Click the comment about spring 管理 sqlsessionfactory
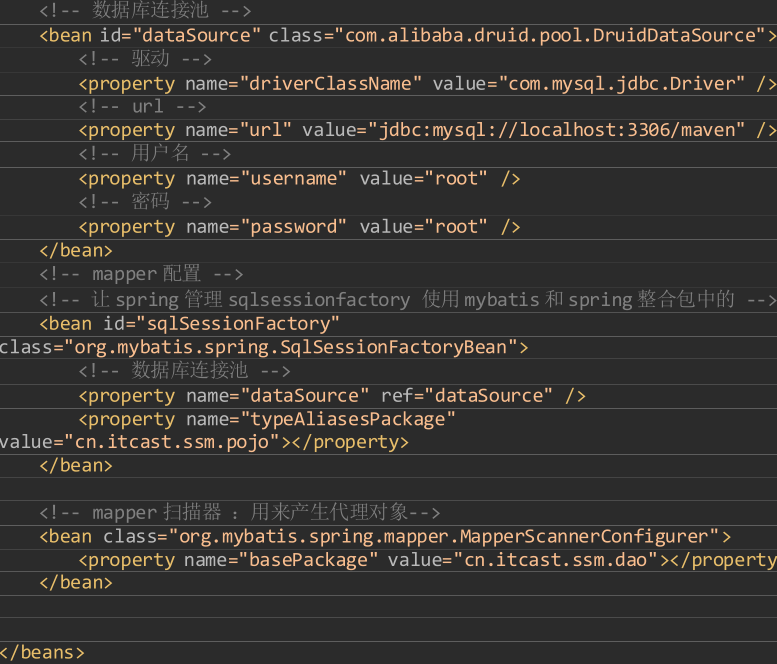 point(407,299)
